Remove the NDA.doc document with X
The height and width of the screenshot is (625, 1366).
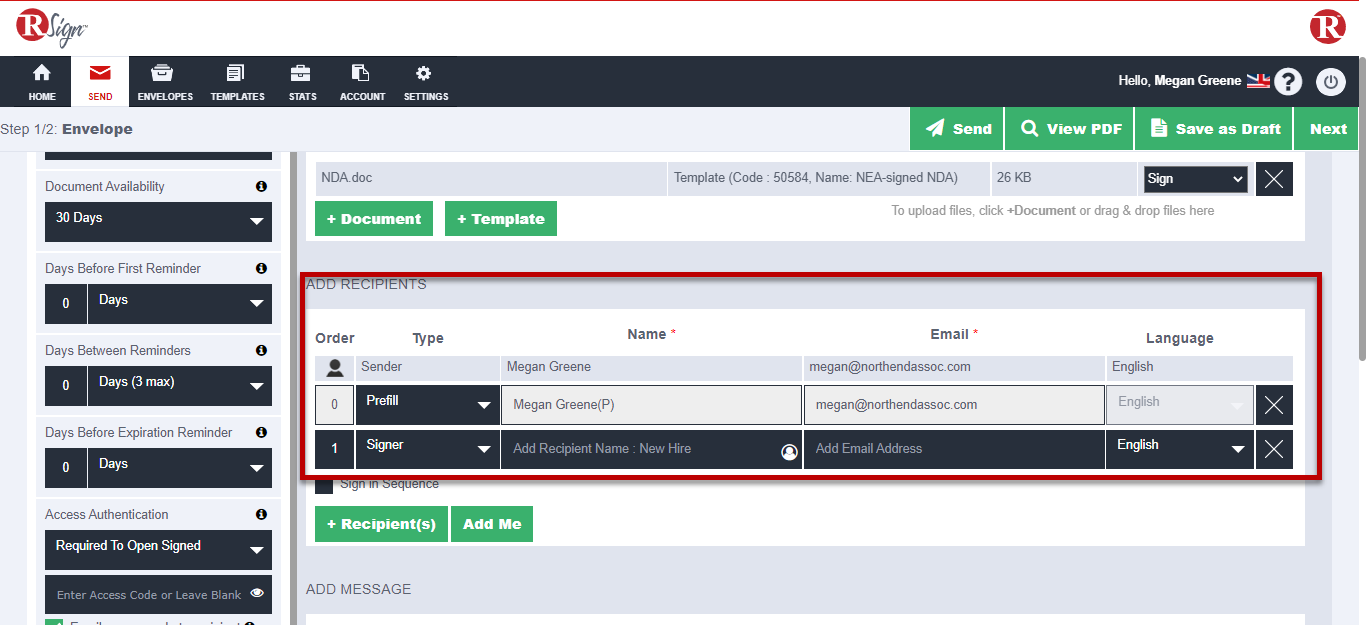click(1273, 179)
